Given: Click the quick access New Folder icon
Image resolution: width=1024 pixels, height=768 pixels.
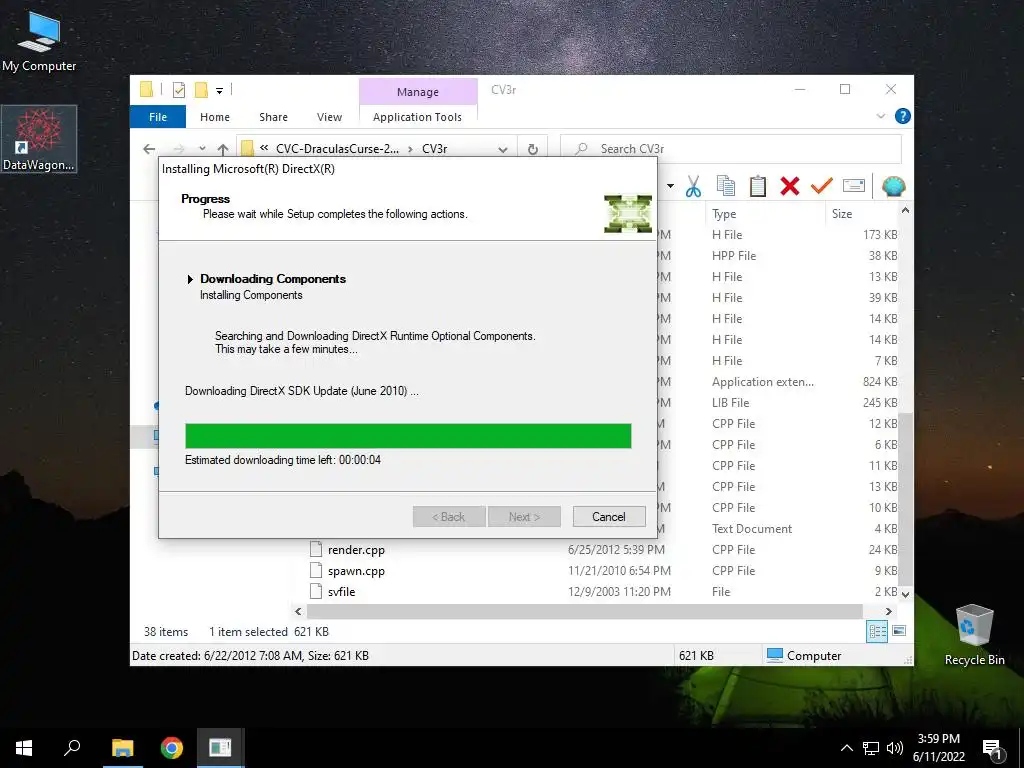Looking at the screenshot, I should pyautogui.click(x=201, y=90).
